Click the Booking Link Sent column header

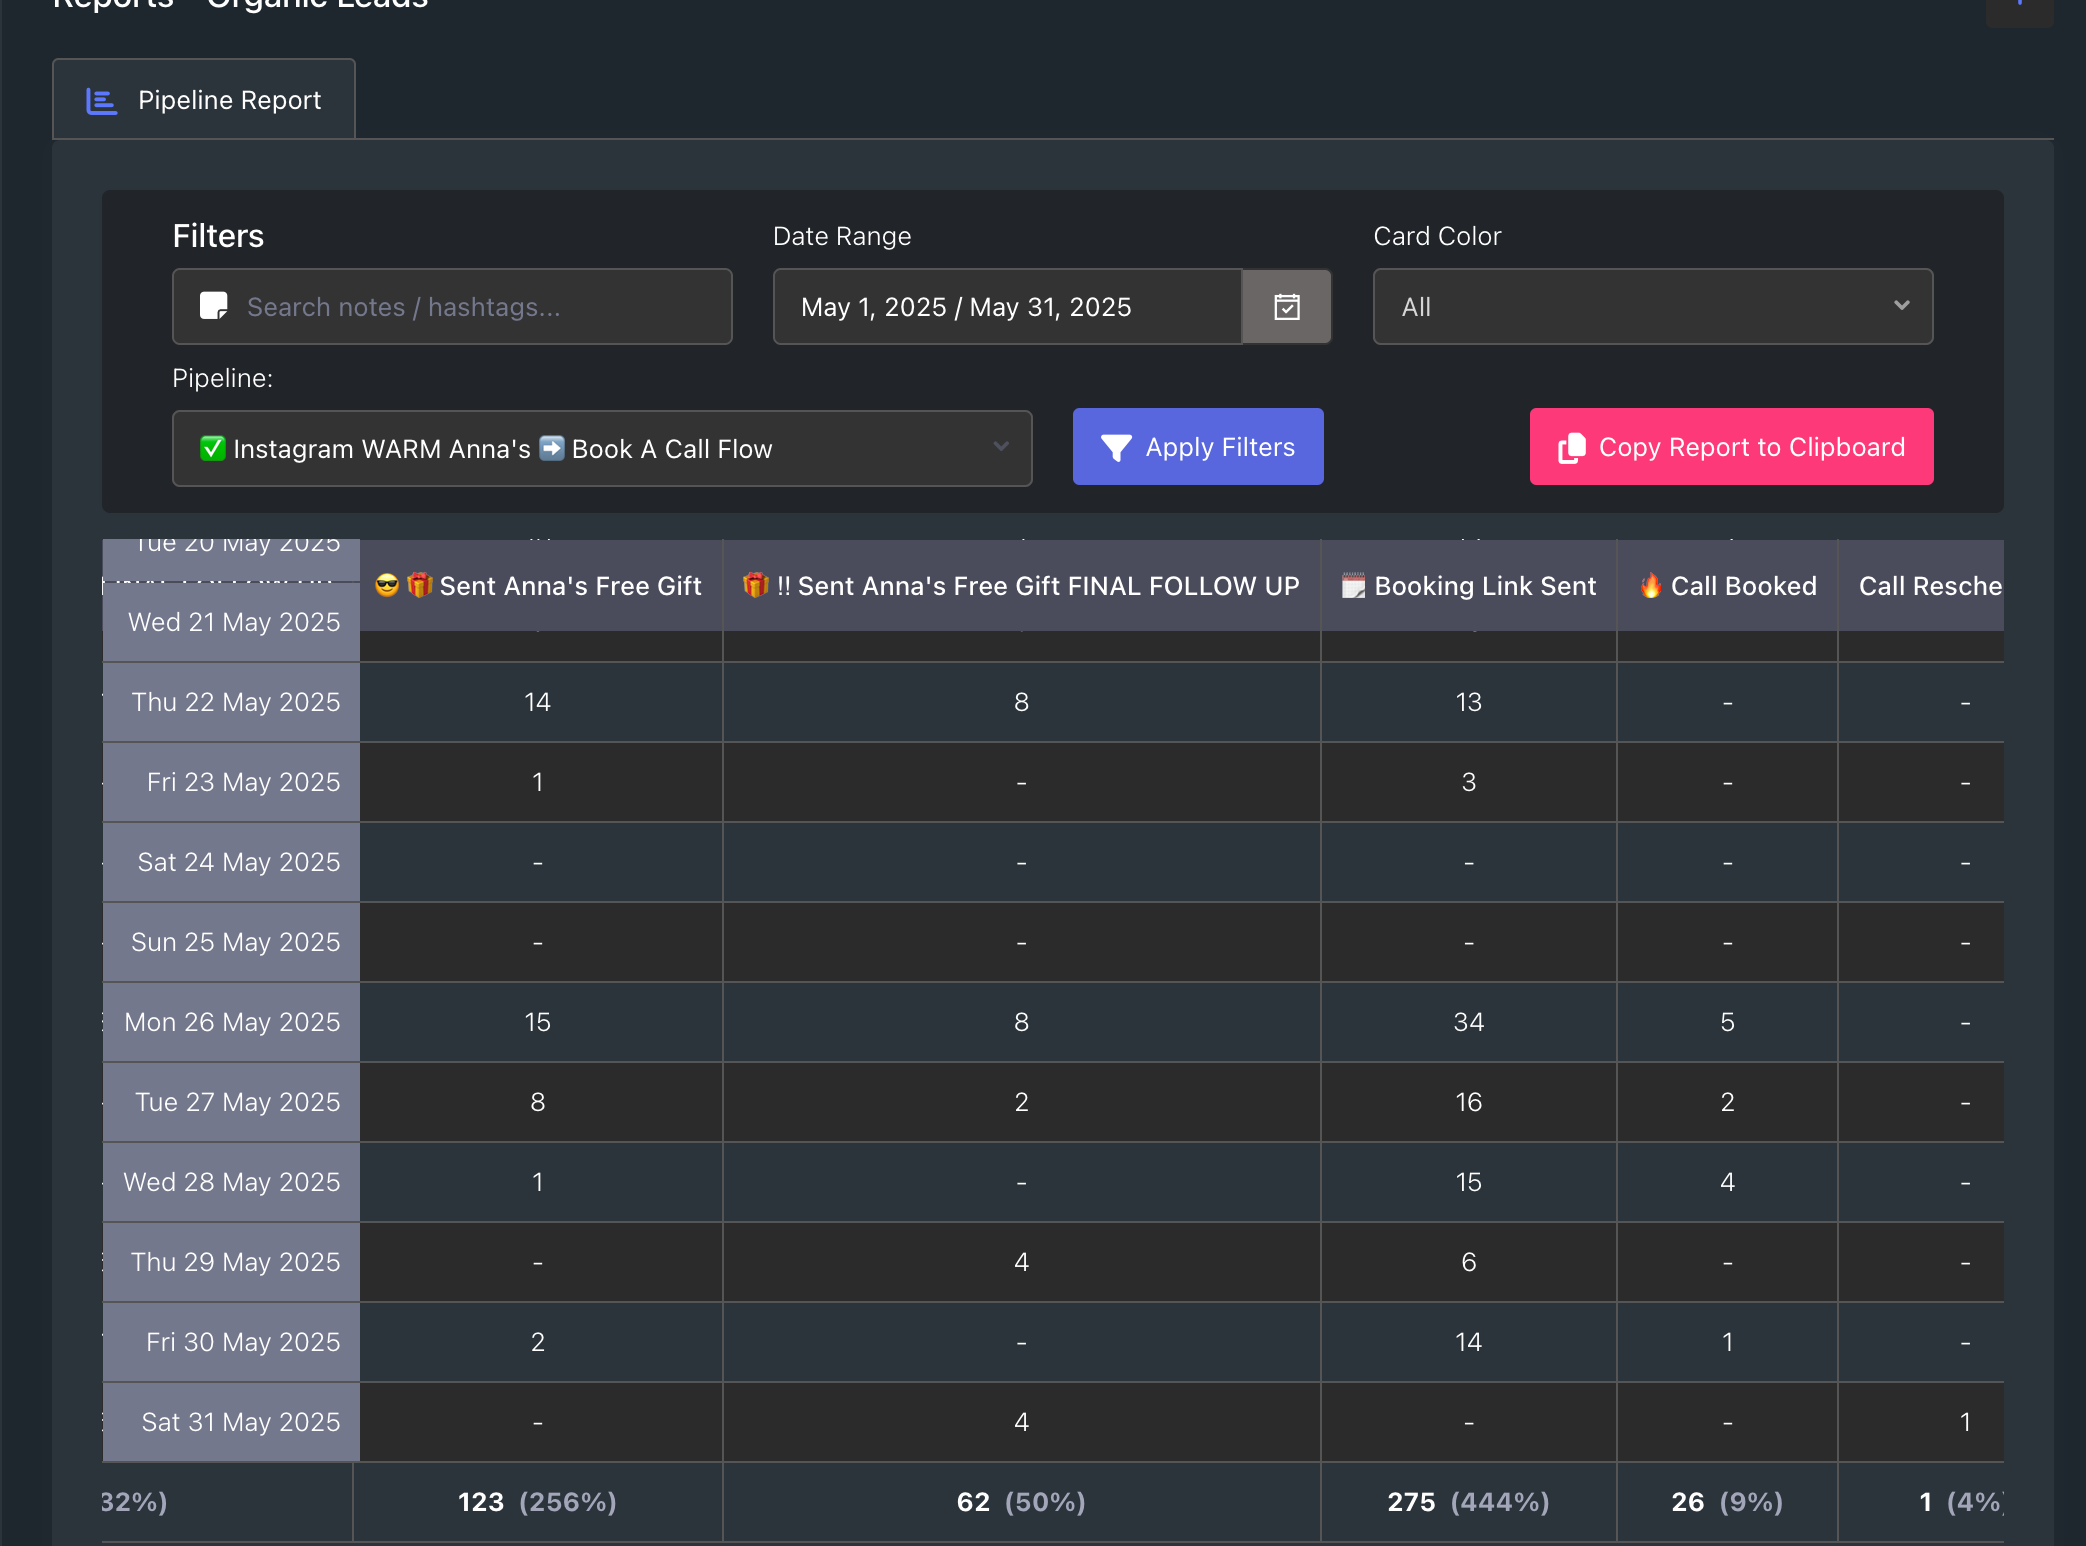click(x=1469, y=586)
